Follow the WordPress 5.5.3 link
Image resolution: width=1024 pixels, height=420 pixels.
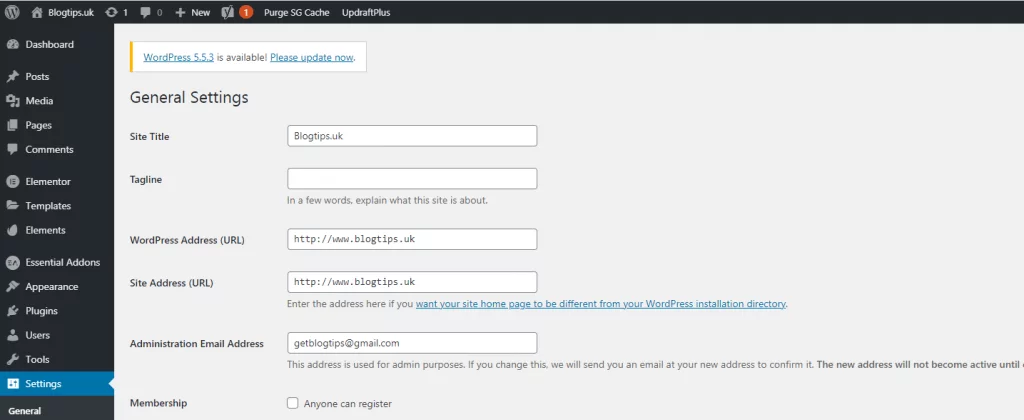(178, 57)
